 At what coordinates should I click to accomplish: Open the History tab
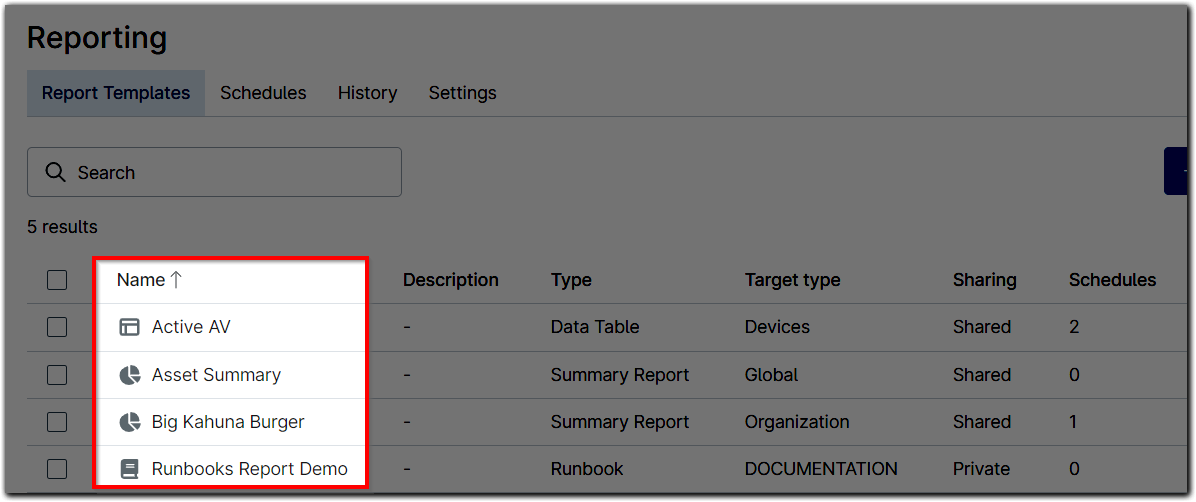click(367, 93)
